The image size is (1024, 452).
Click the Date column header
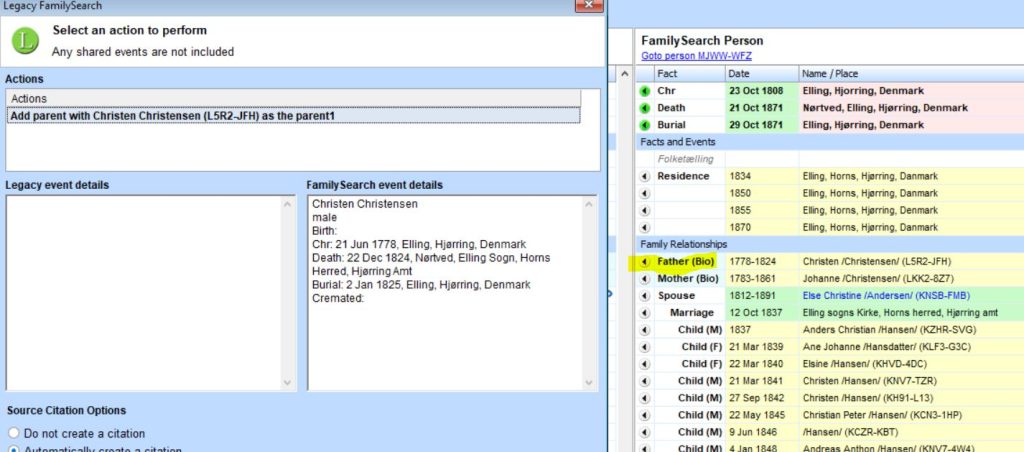[x=761, y=74]
